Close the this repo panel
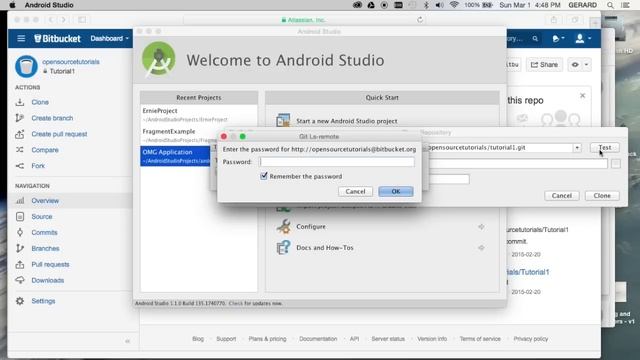640x360 pixels. pyautogui.click(x=582, y=96)
